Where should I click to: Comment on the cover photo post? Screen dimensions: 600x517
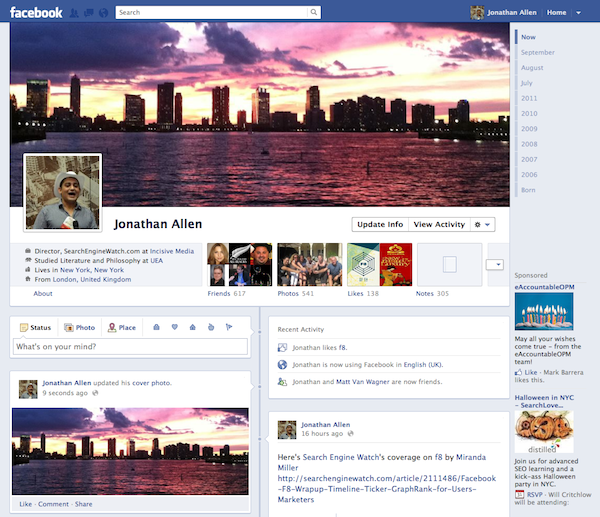(53, 504)
